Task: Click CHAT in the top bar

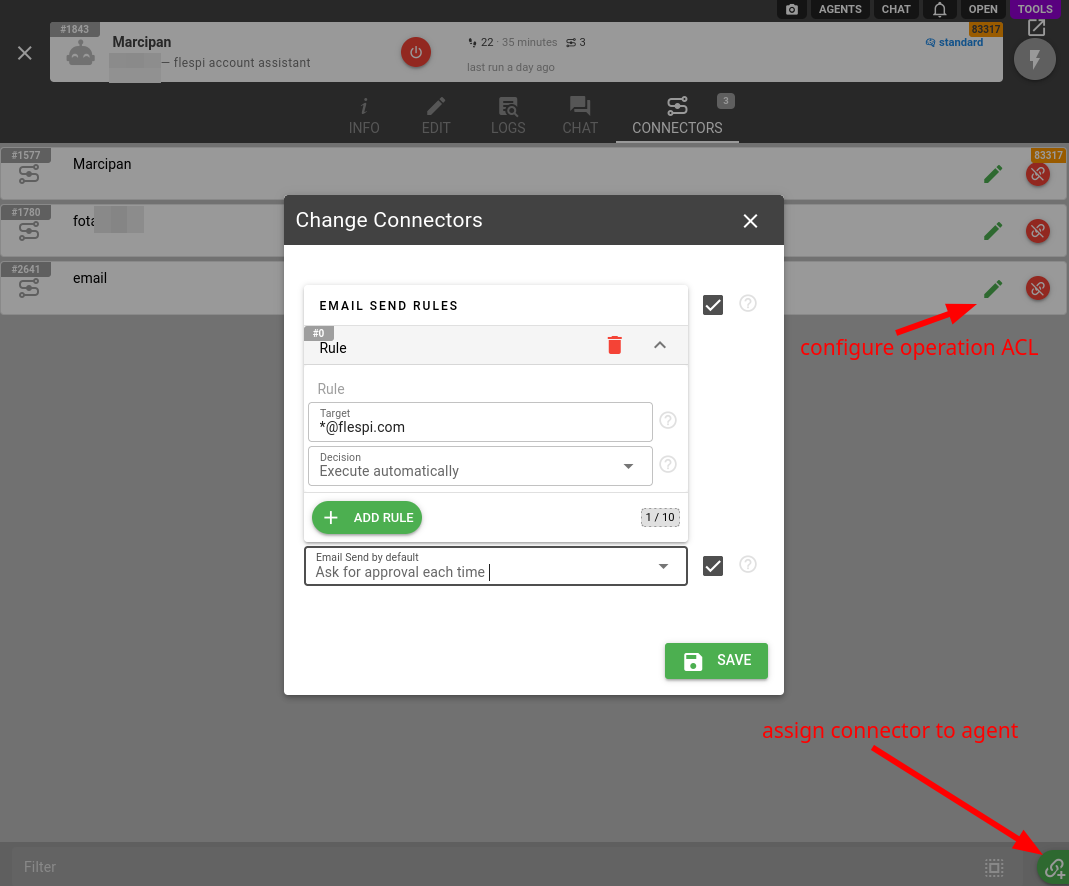Action: pos(896,10)
